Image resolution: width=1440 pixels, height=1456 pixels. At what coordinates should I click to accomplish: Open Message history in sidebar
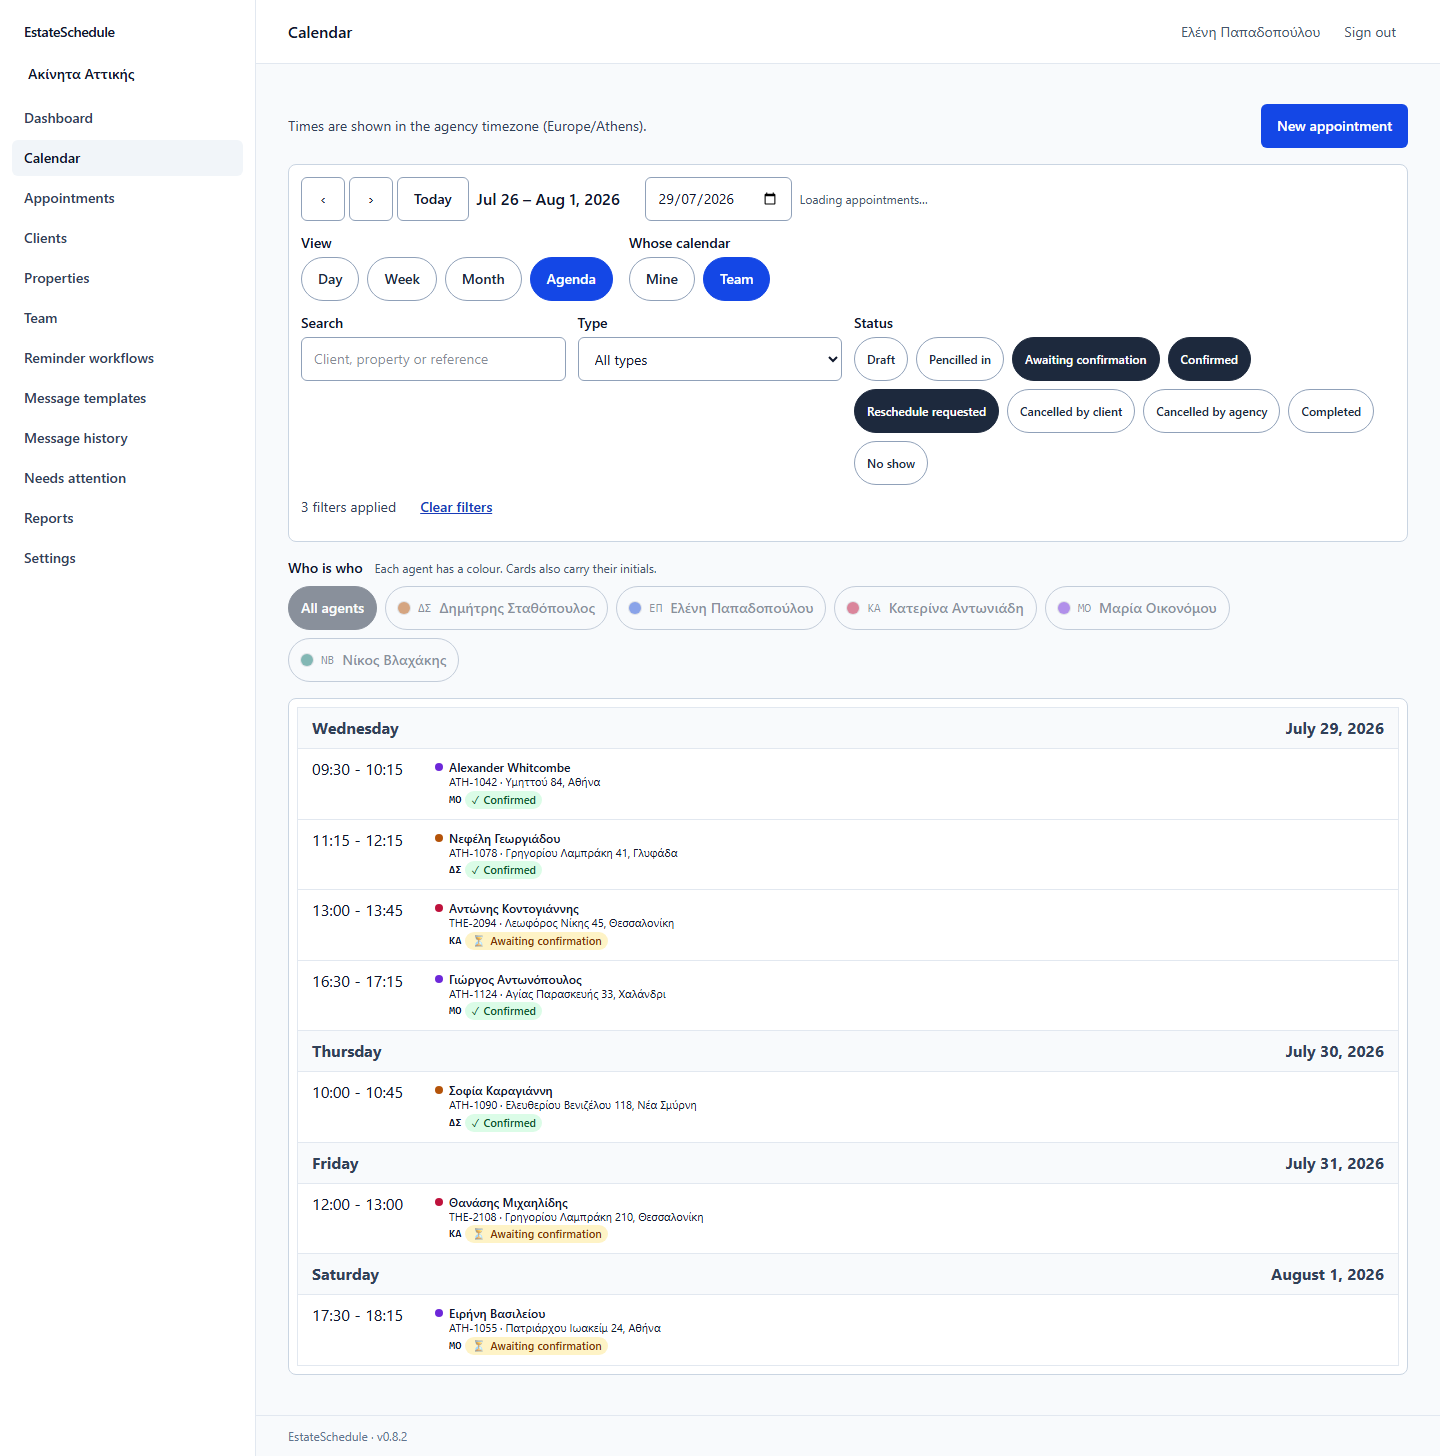(127, 438)
